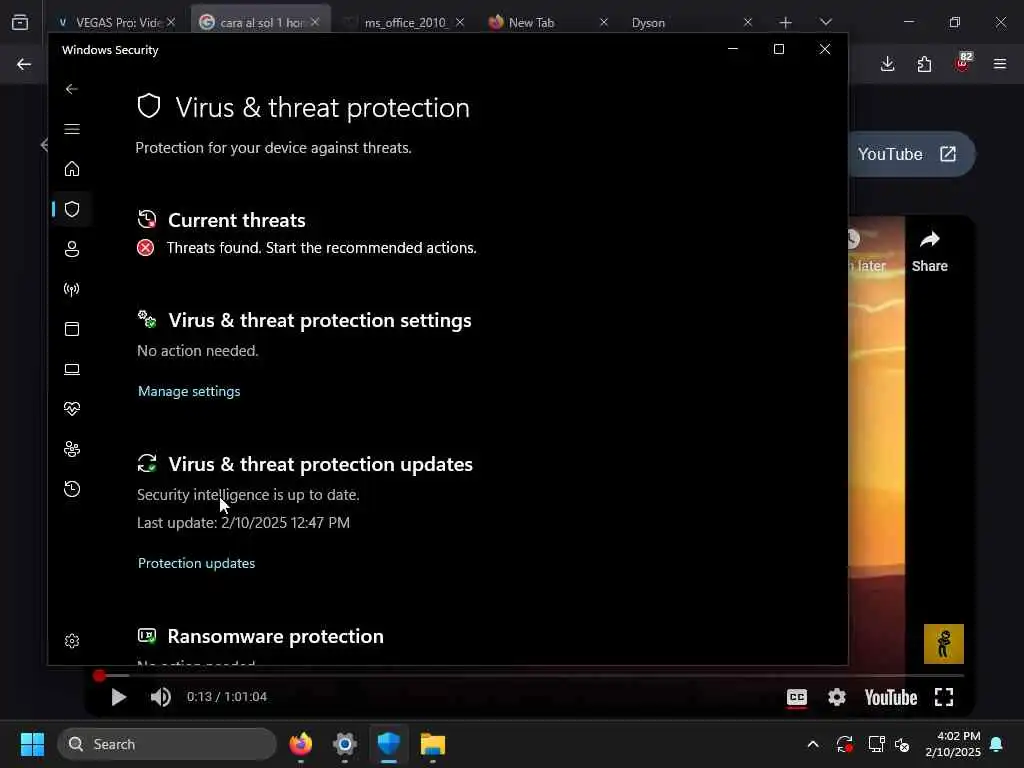Screen dimensions: 1024x768
Task: Click the uBlock extension icon with 82 badge
Action: point(963,63)
